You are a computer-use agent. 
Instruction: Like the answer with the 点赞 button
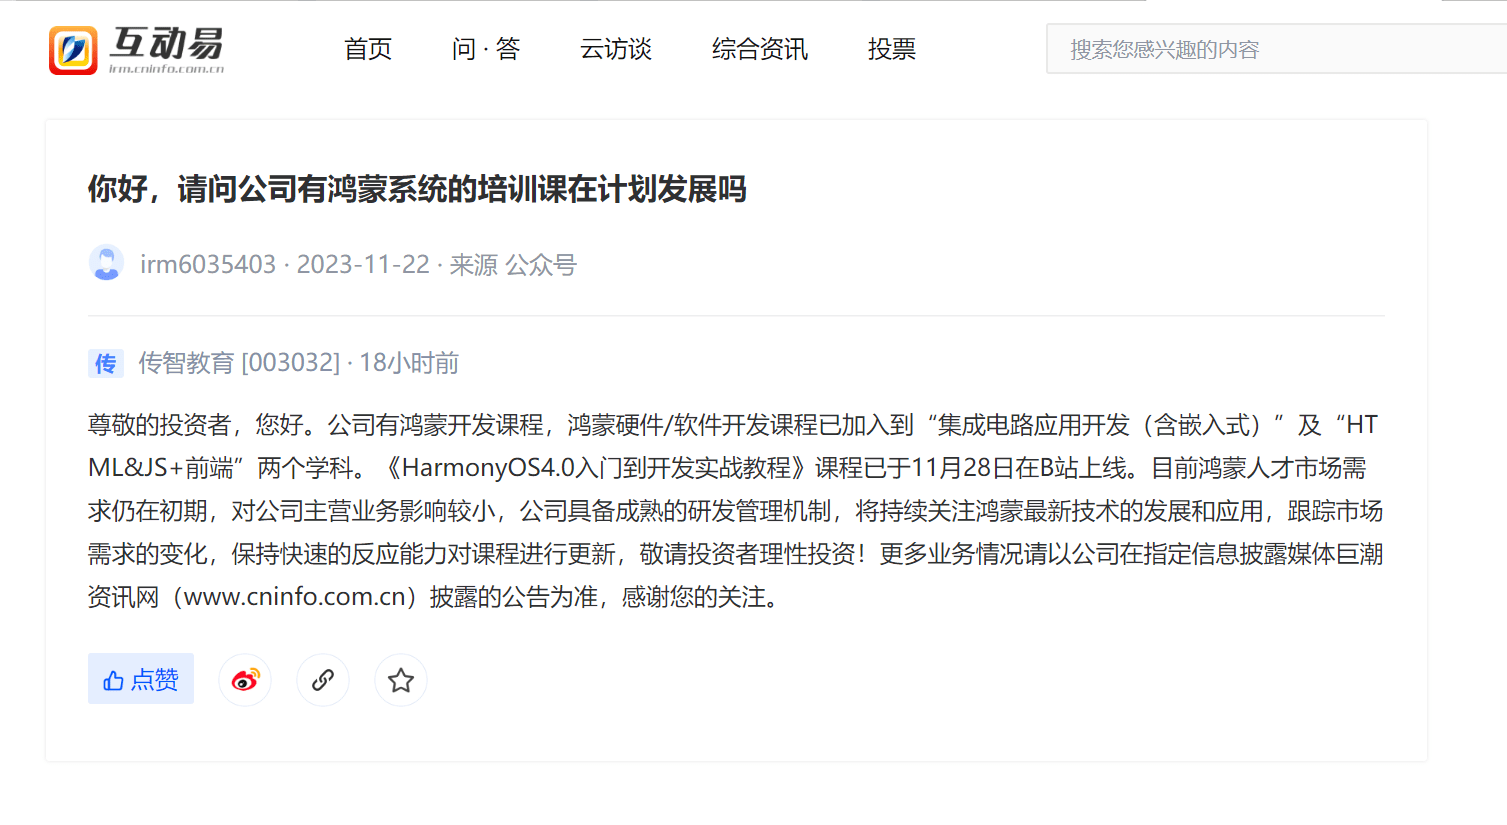141,679
